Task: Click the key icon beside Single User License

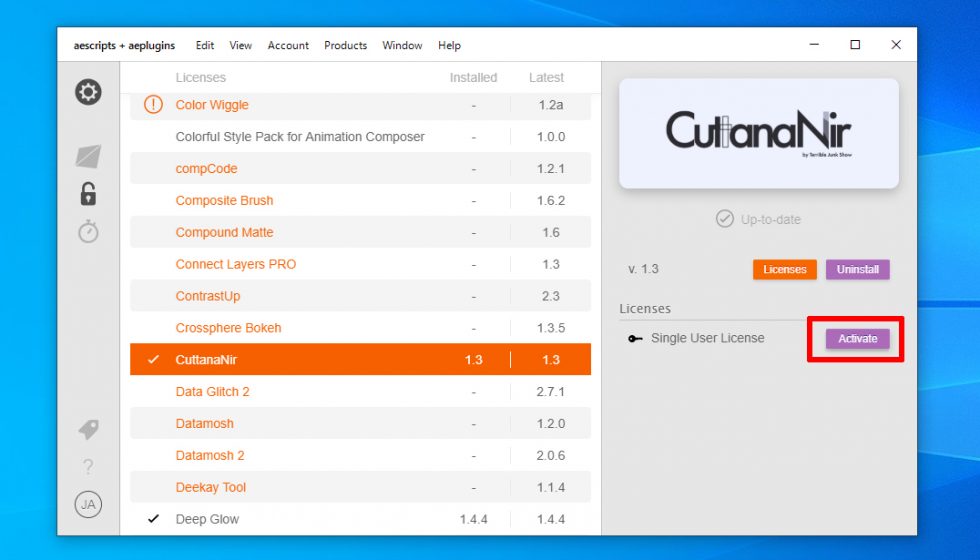Action: [635, 339]
